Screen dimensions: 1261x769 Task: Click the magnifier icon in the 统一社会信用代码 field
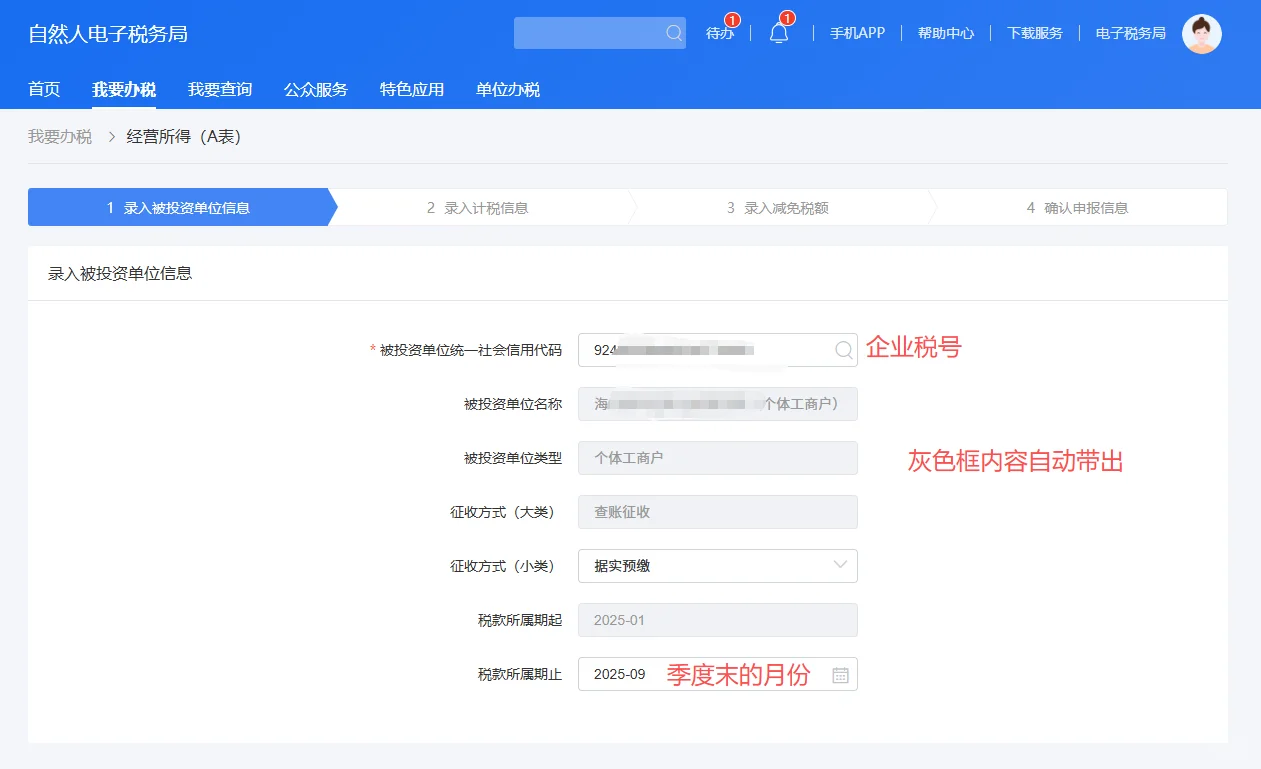(843, 350)
